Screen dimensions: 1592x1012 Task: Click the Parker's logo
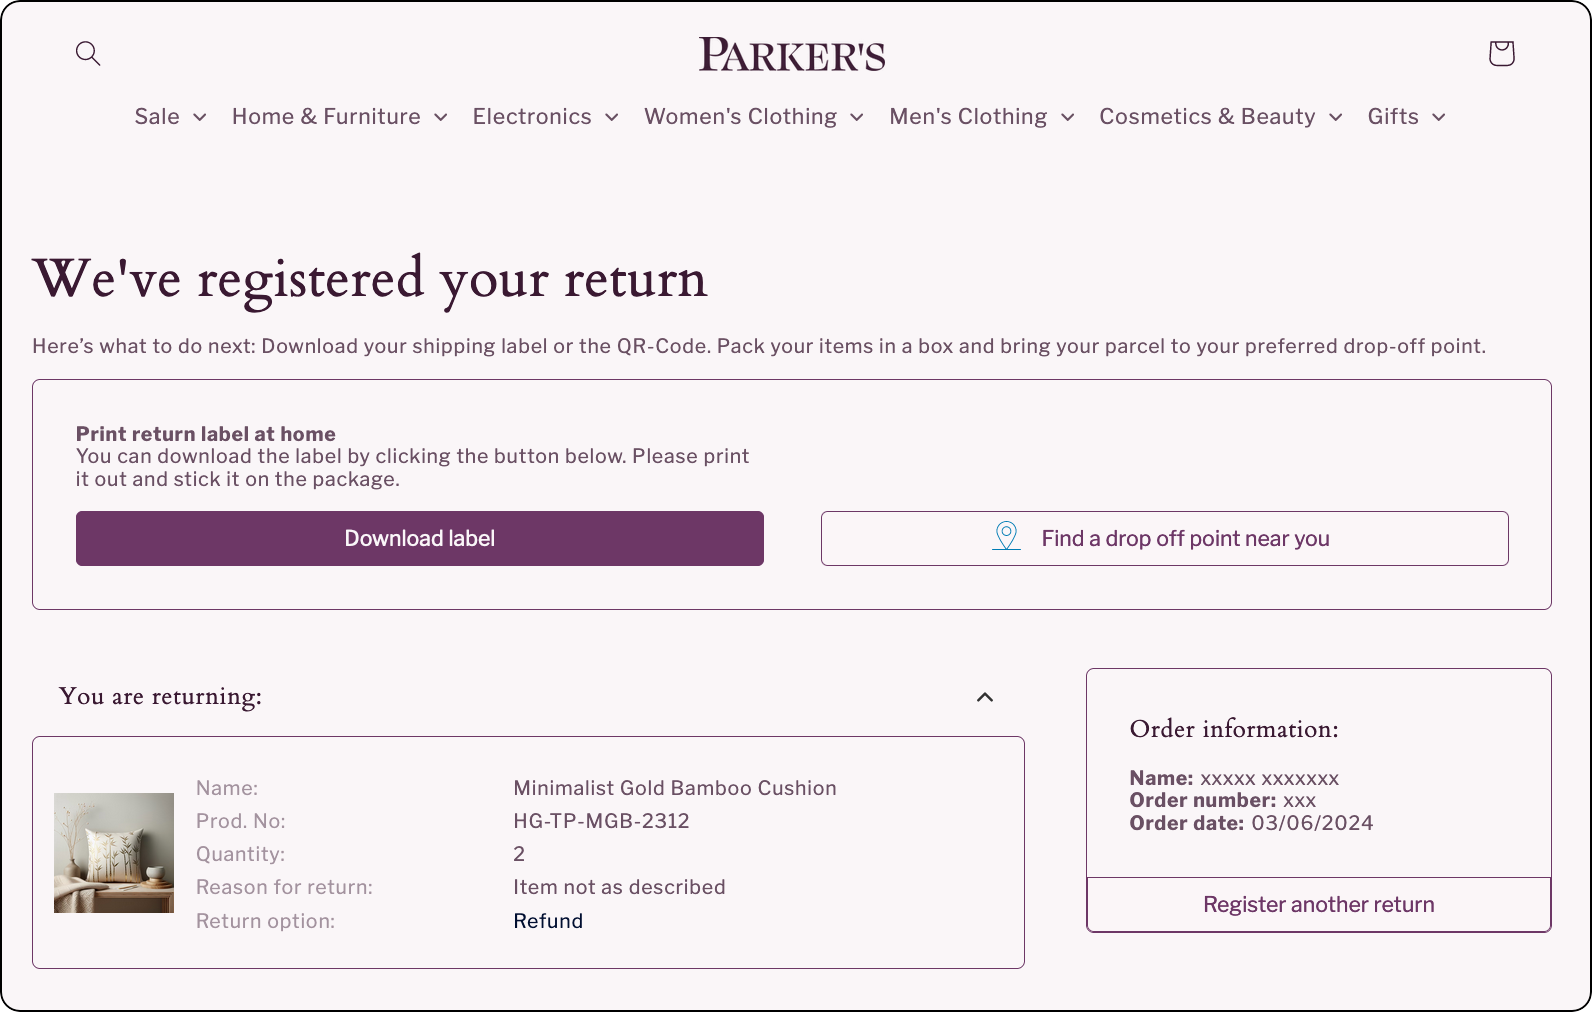793,54
